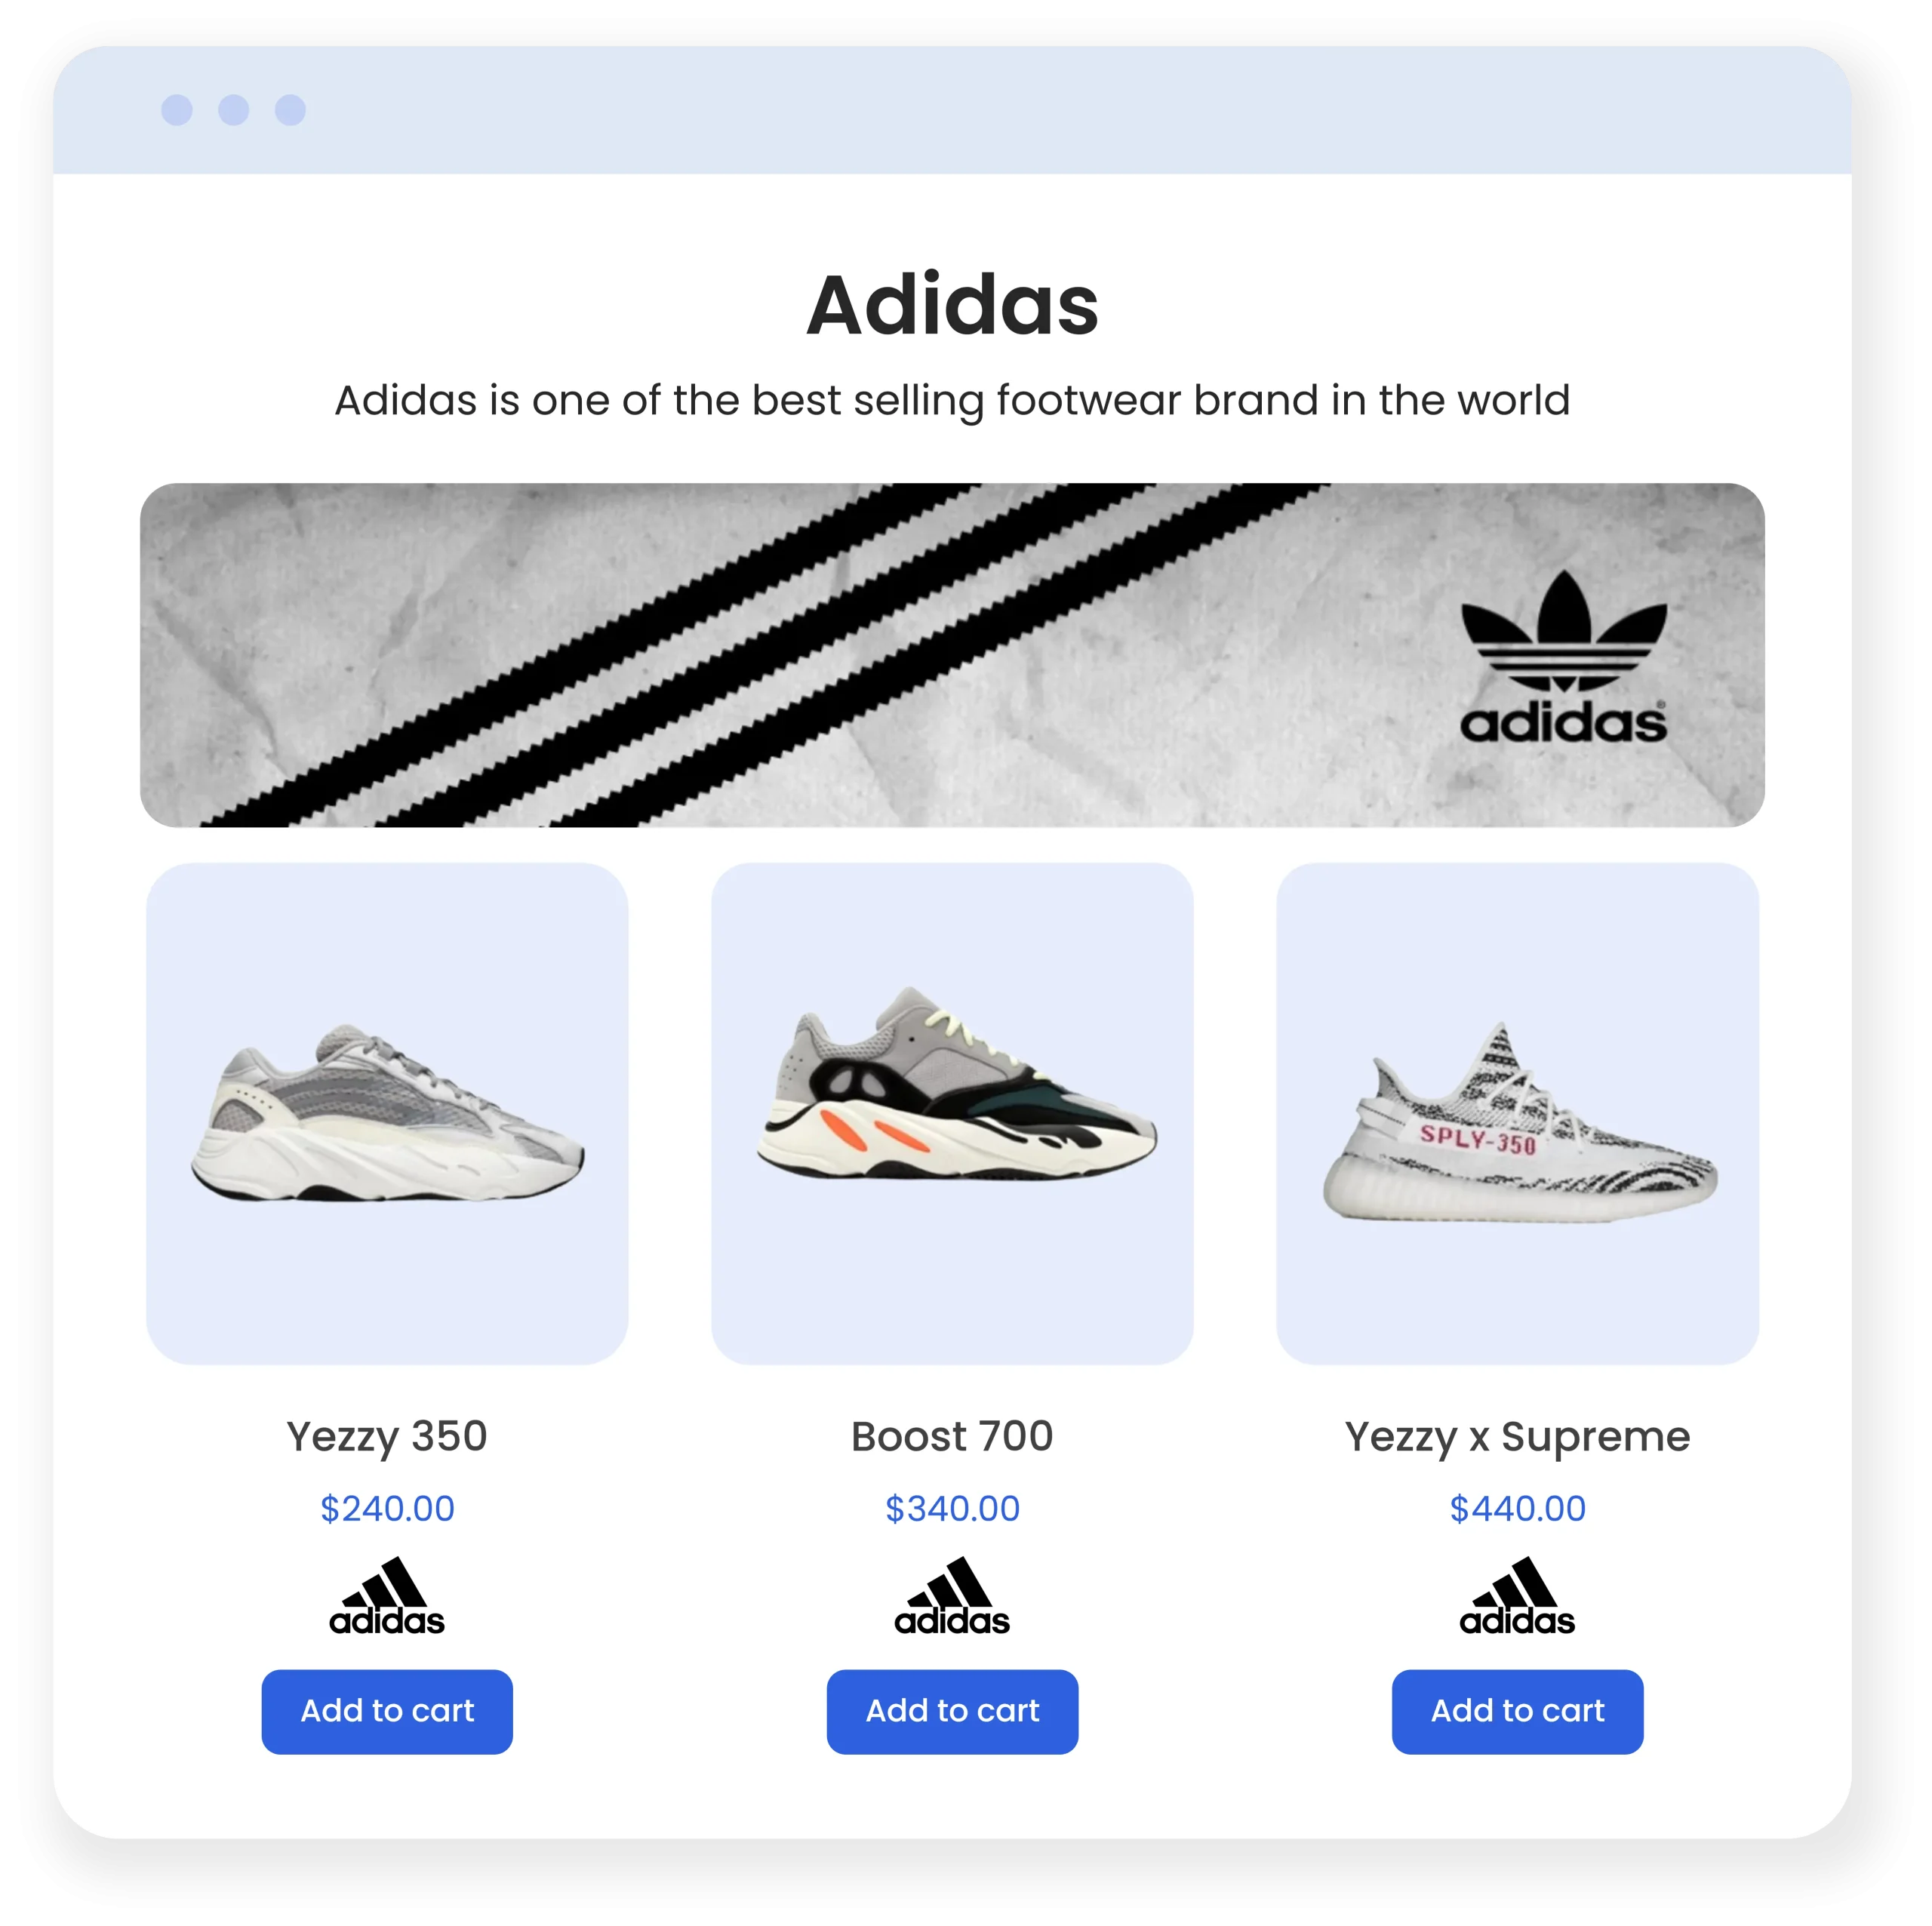
Task: Add Yezzy x Supreme to cart
Action: [x=1517, y=1711]
